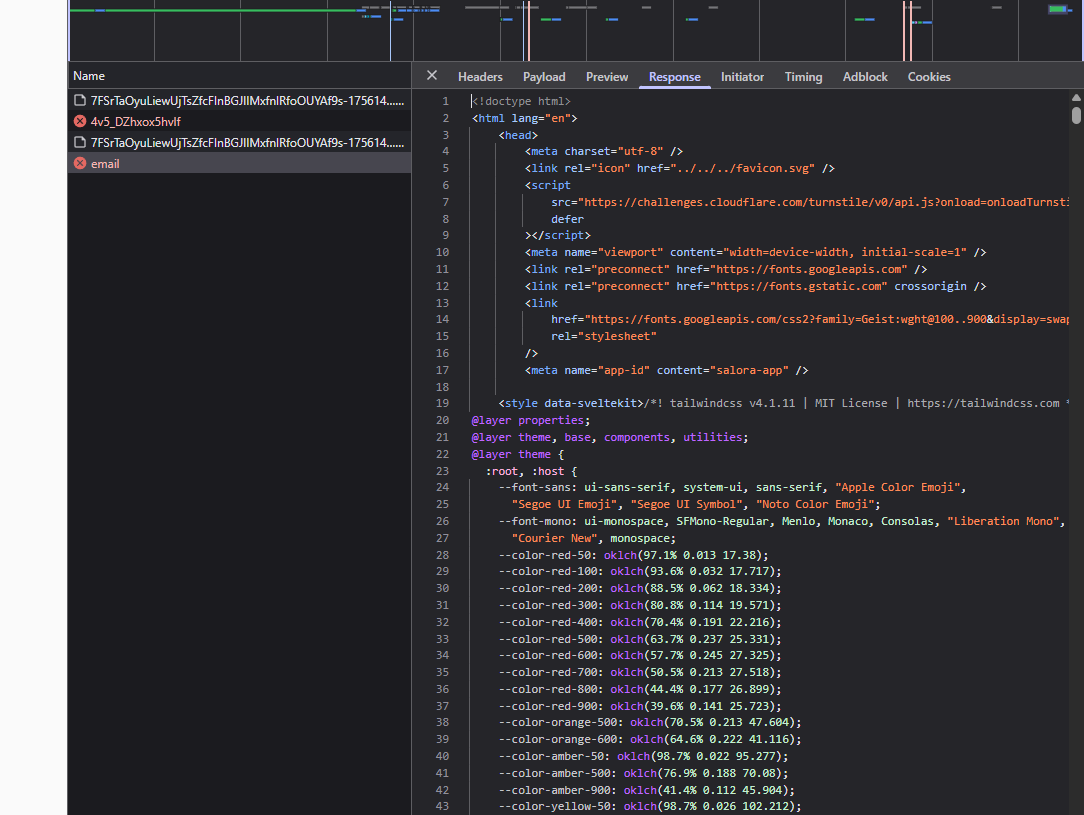Open the Cookies tab

tap(929, 77)
